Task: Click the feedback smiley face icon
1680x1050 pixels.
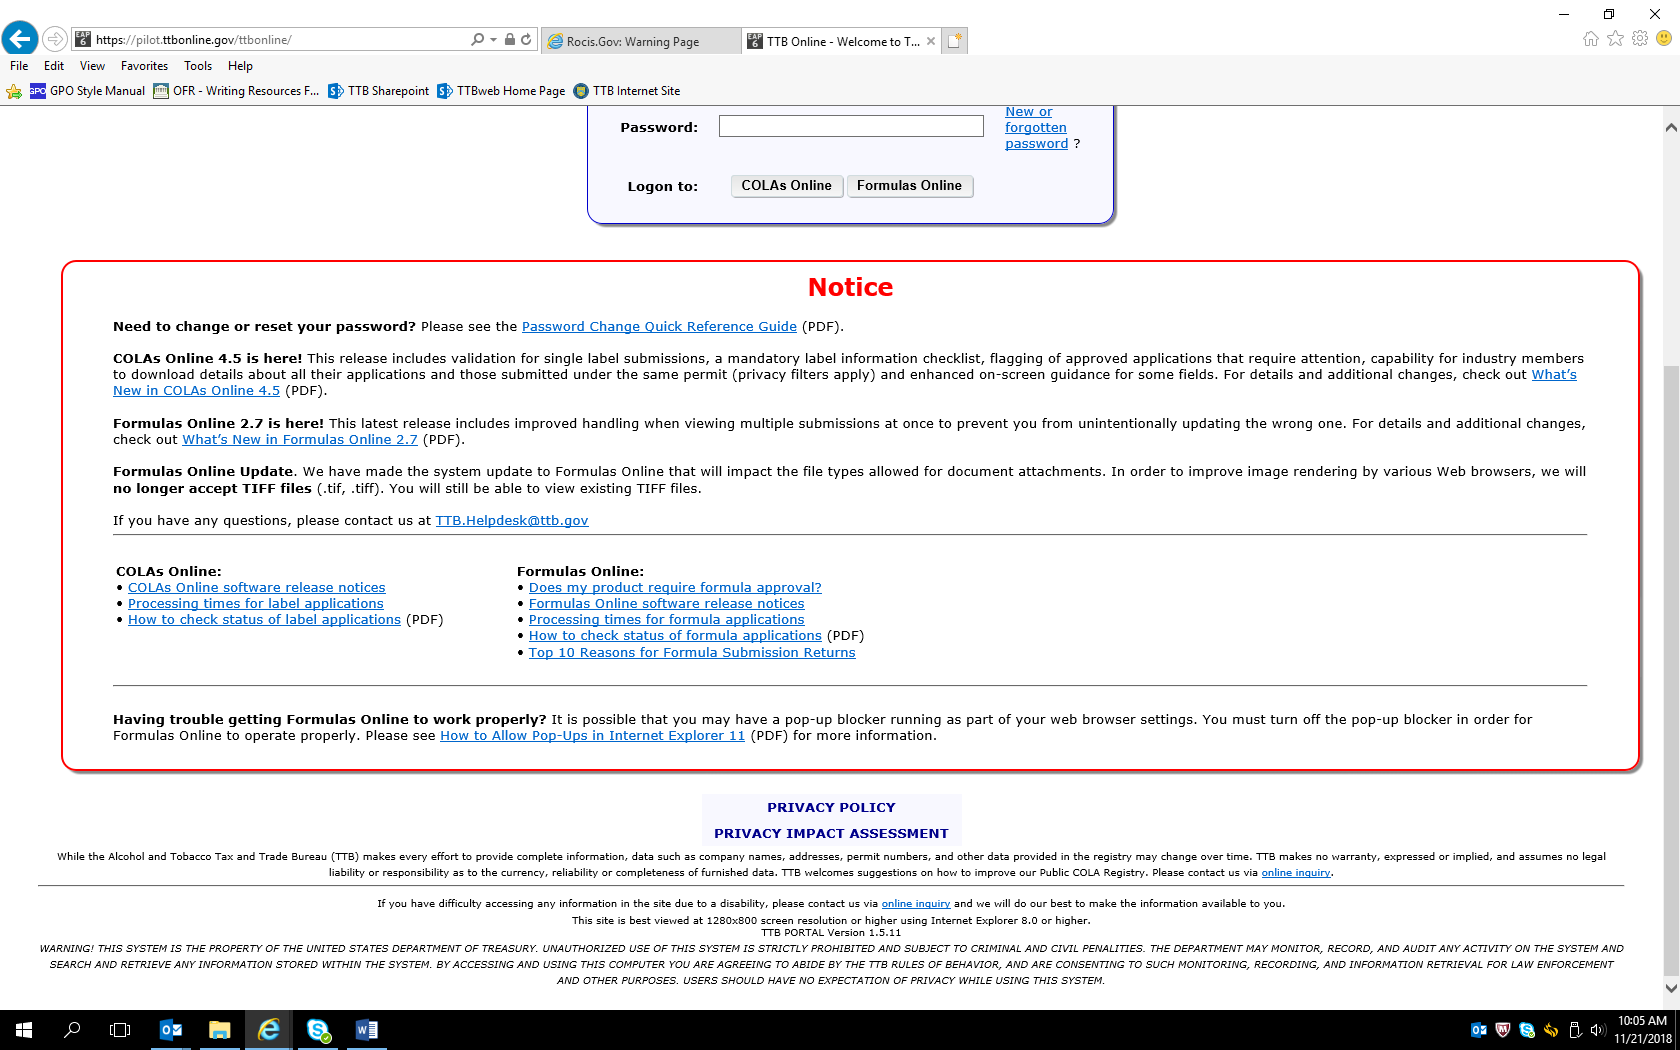Action: click(x=1664, y=38)
